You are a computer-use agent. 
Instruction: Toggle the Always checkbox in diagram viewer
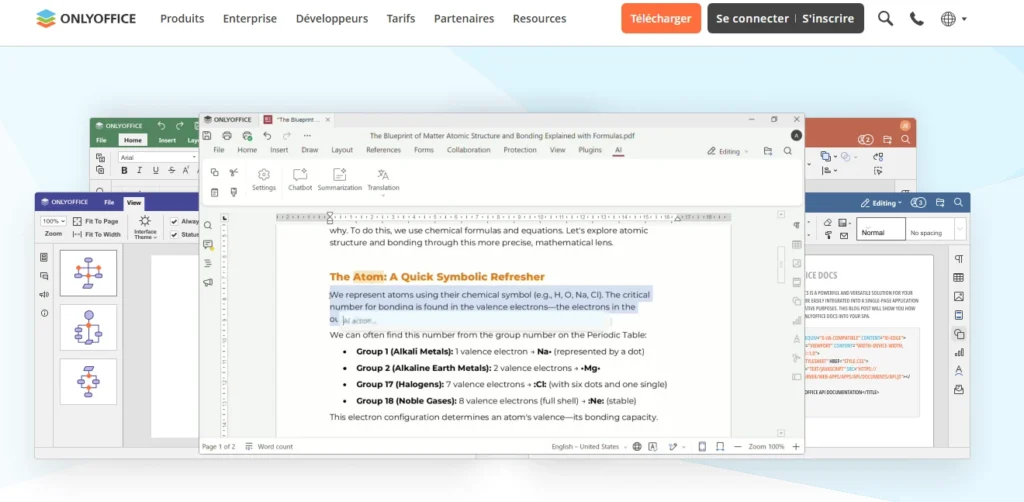(174, 221)
